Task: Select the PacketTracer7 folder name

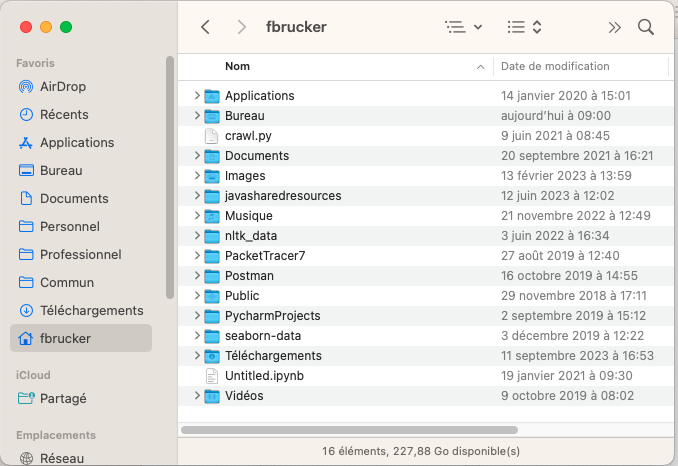Action: click(265, 255)
